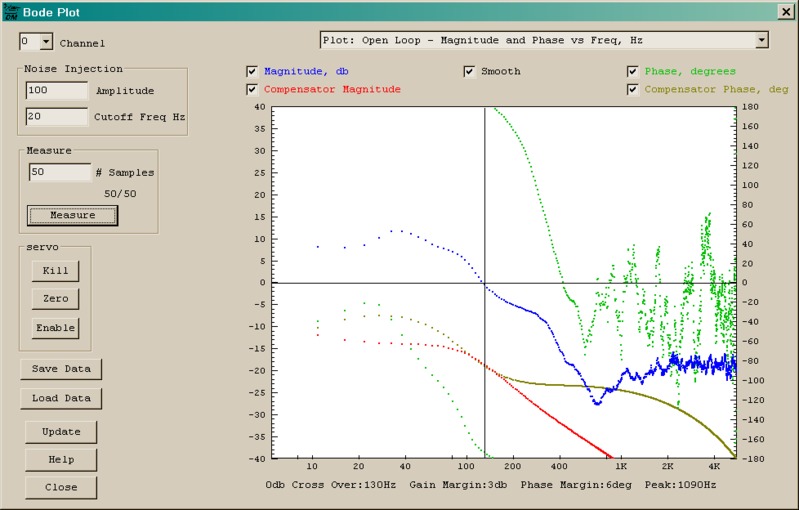Toggle Compensator Phase, deg checkbox
The width and height of the screenshot is (799, 510).
point(632,90)
